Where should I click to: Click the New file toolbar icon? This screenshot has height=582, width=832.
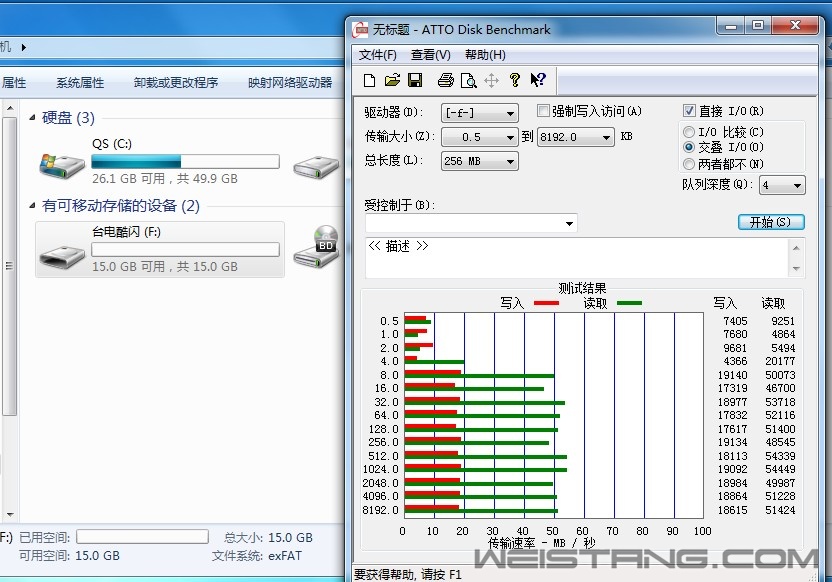(x=369, y=81)
